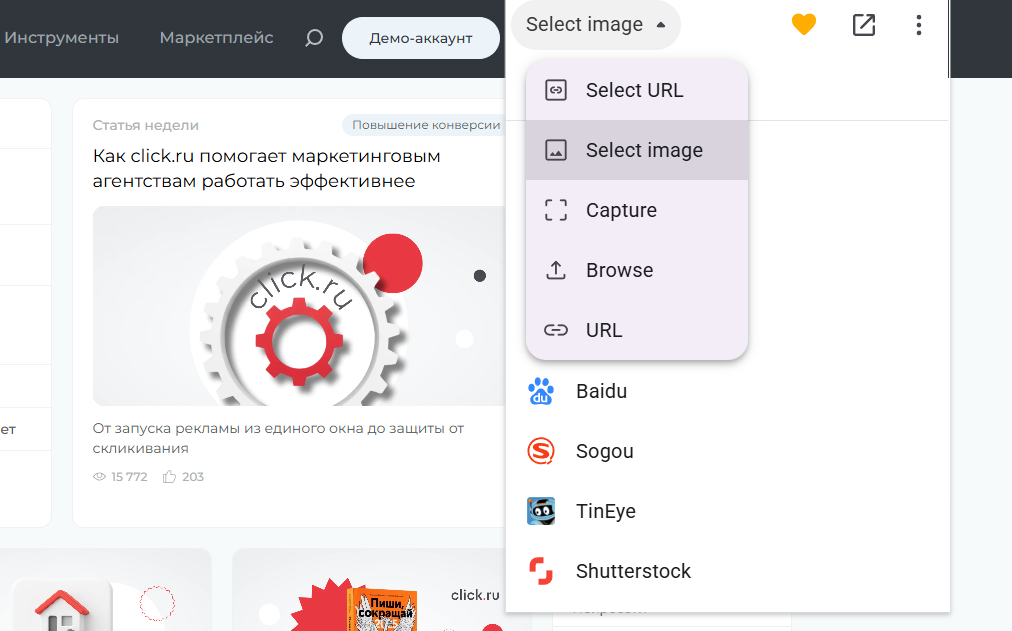This screenshot has width=1012, height=631.
Task: Open the three-dot more options menu
Action: point(918,25)
